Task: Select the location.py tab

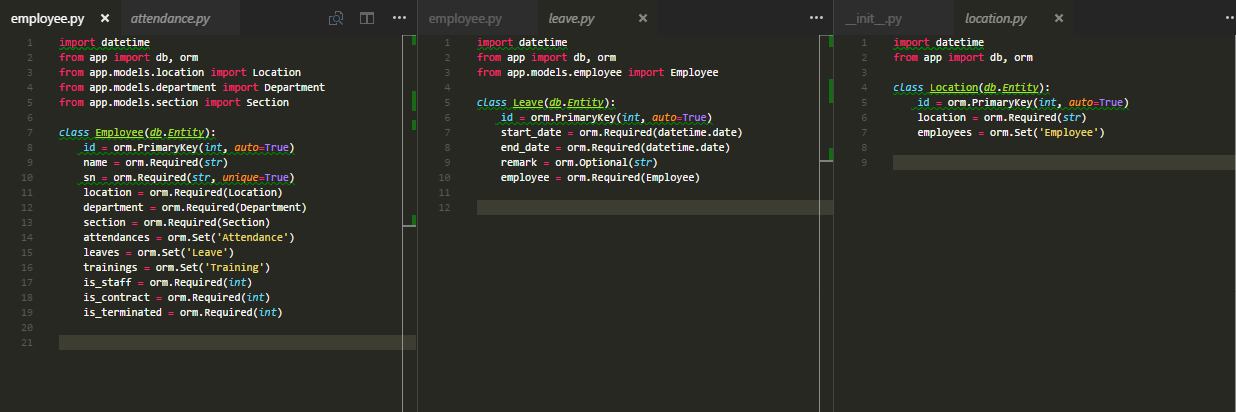Action: click(x=995, y=18)
